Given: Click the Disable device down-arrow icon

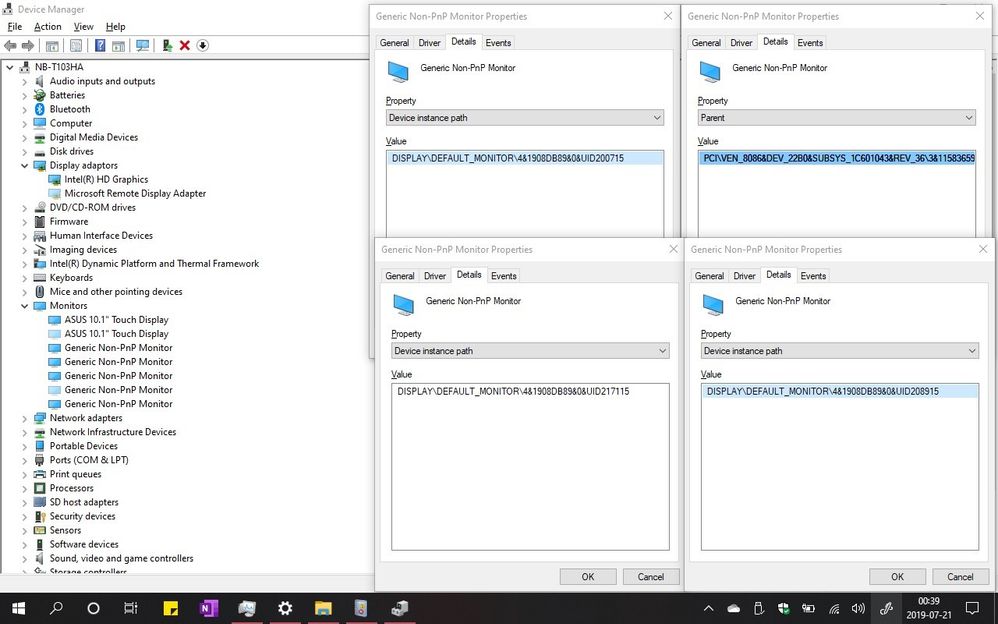Looking at the screenshot, I should point(202,45).
